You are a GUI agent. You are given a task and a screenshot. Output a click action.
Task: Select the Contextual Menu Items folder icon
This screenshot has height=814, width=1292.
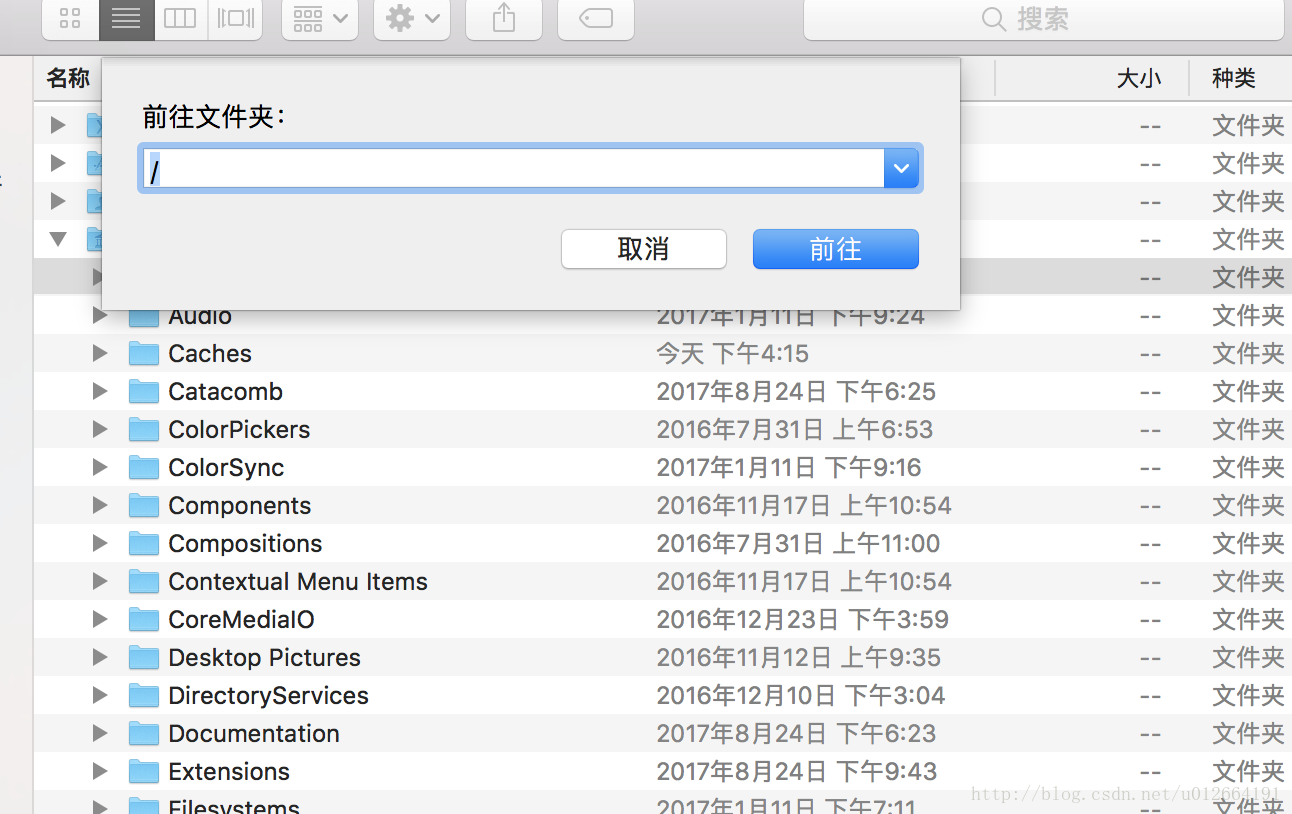144,581
